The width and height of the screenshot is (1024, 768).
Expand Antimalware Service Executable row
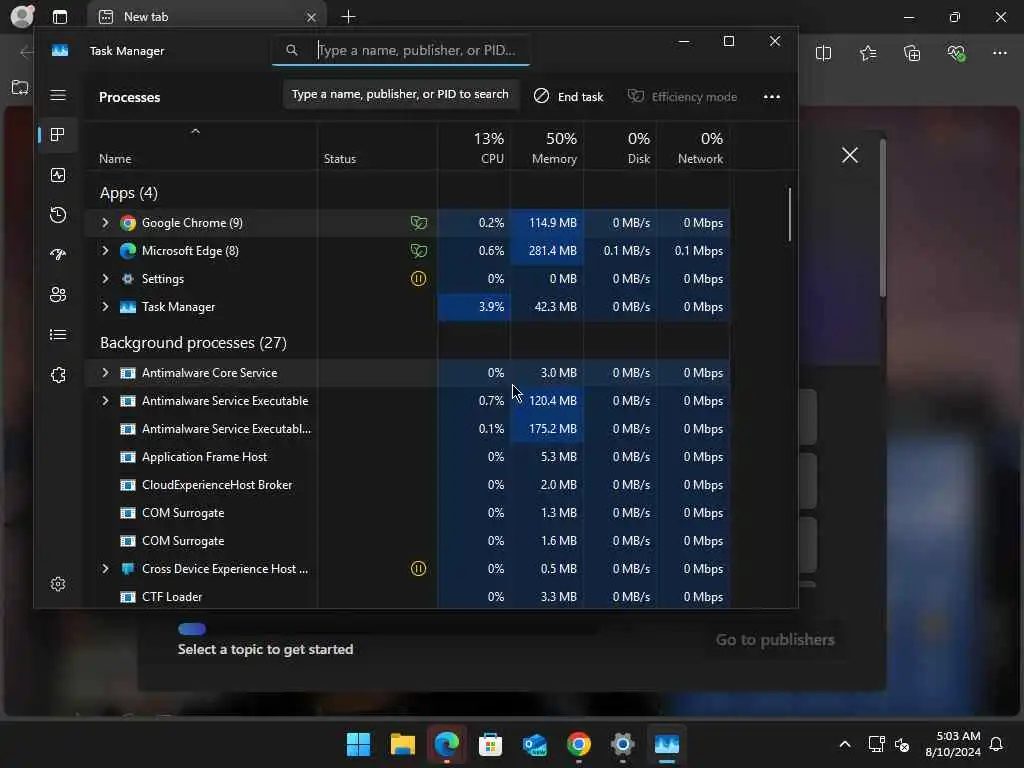pyautogui.click(x=105, y=401)
